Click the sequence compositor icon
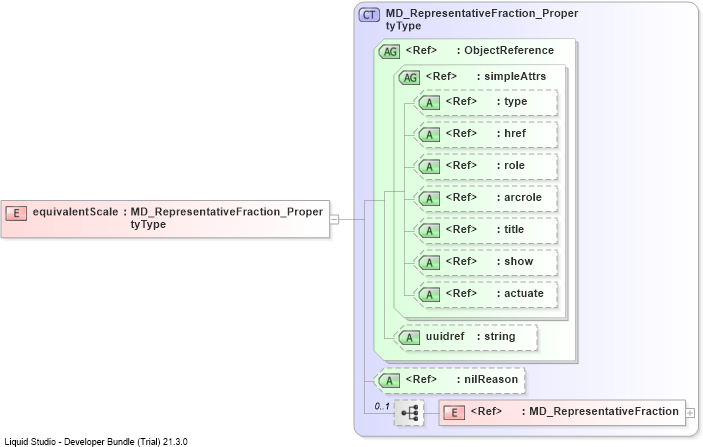The image size is (703, 447). [x=409, y=413]
